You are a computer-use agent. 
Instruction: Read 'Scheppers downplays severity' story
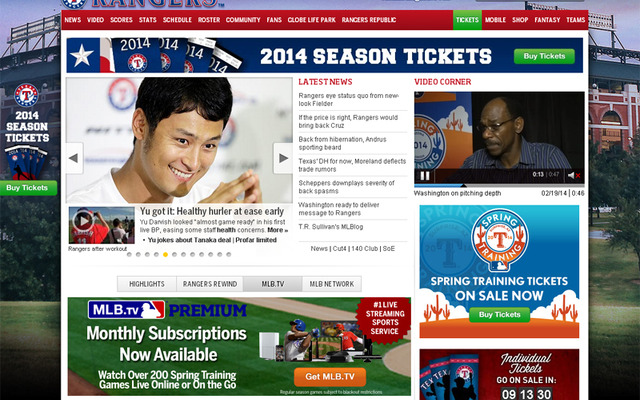(347, 187)
